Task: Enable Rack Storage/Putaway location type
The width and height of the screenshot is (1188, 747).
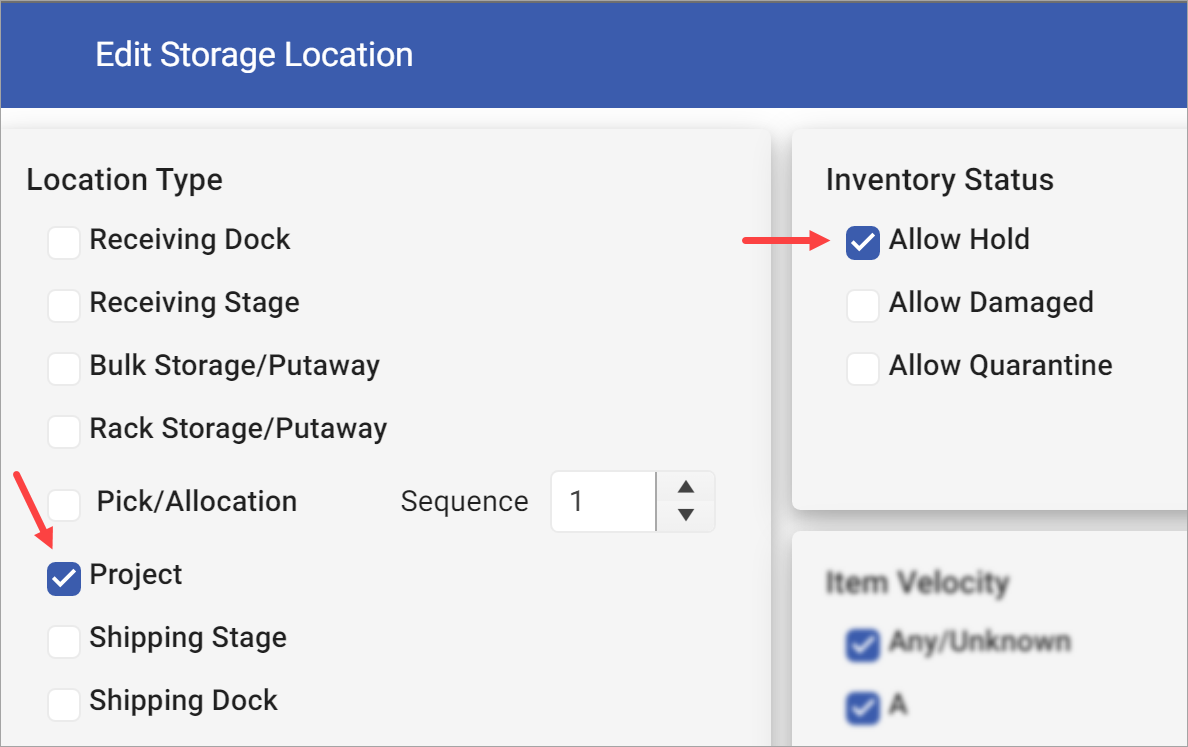Action: tap(63, 431)
